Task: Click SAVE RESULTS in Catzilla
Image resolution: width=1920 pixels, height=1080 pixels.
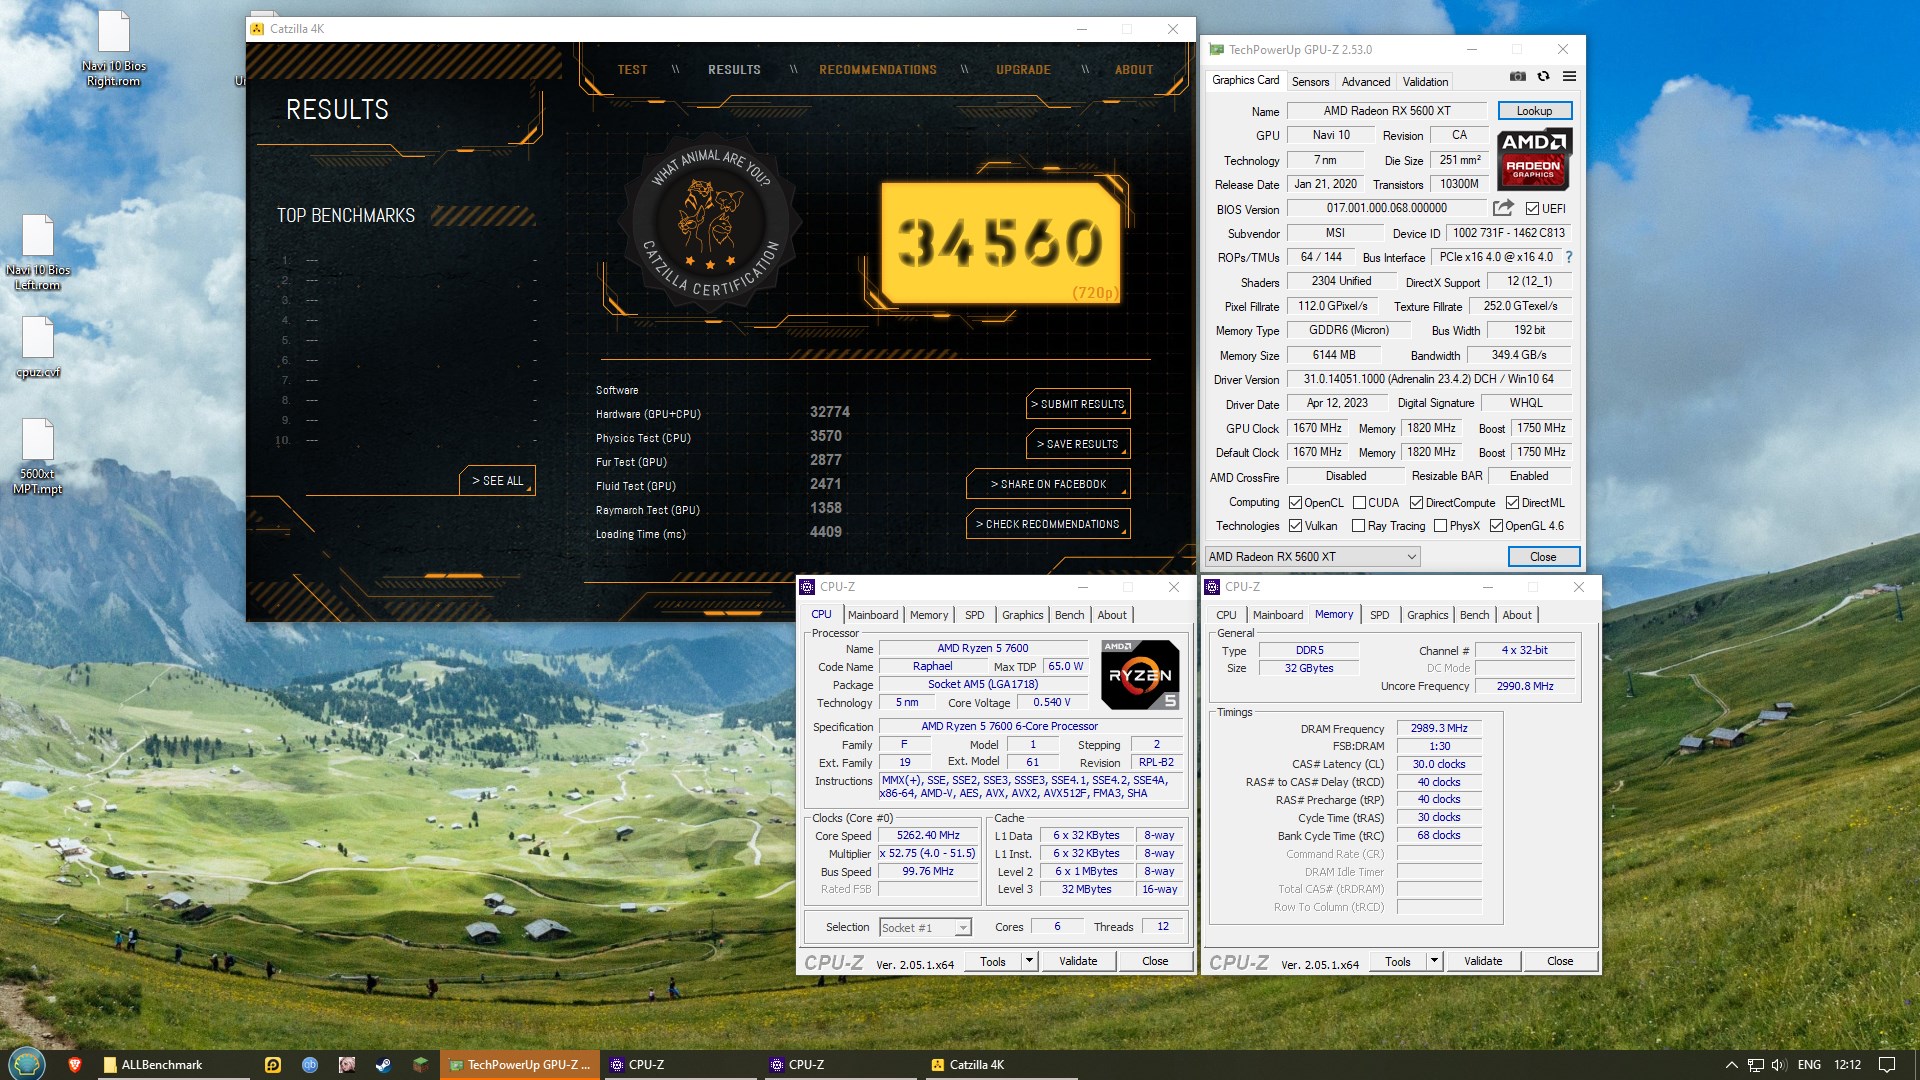Action: pyautogui.click(x=1078, y=444)
